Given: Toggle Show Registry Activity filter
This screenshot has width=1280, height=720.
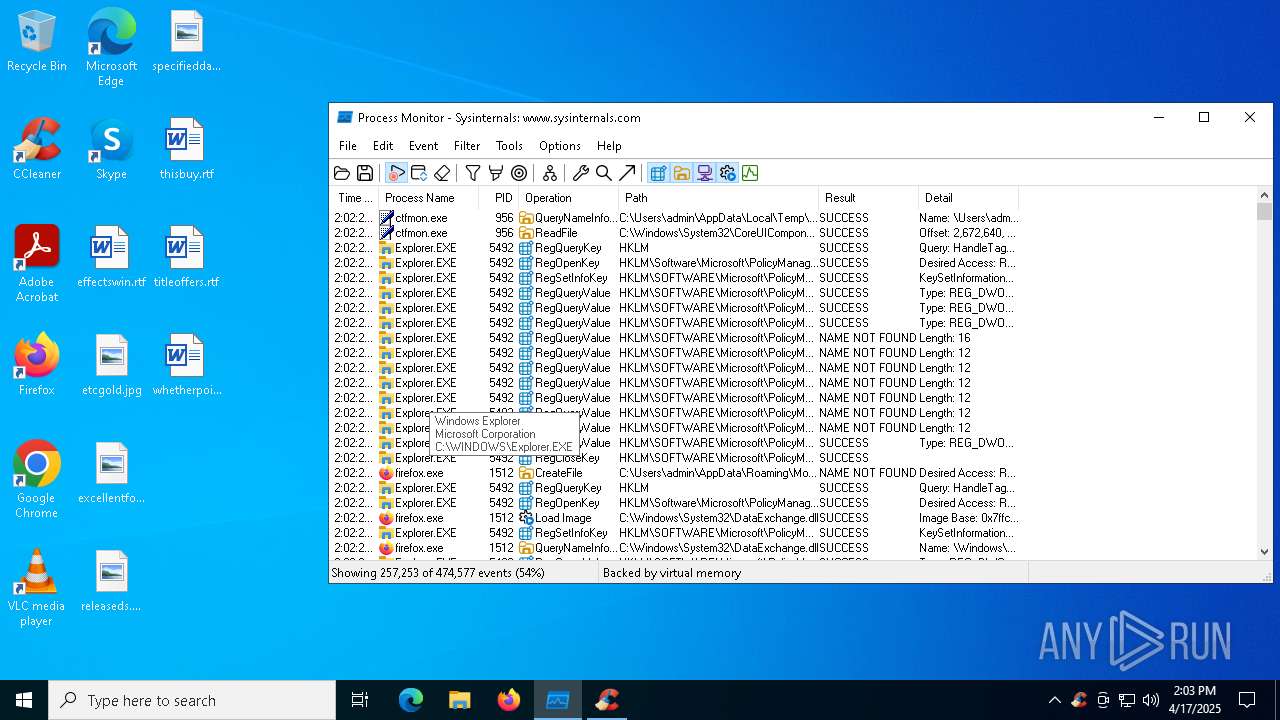Looking at the screenshot, I should point(658,173).
